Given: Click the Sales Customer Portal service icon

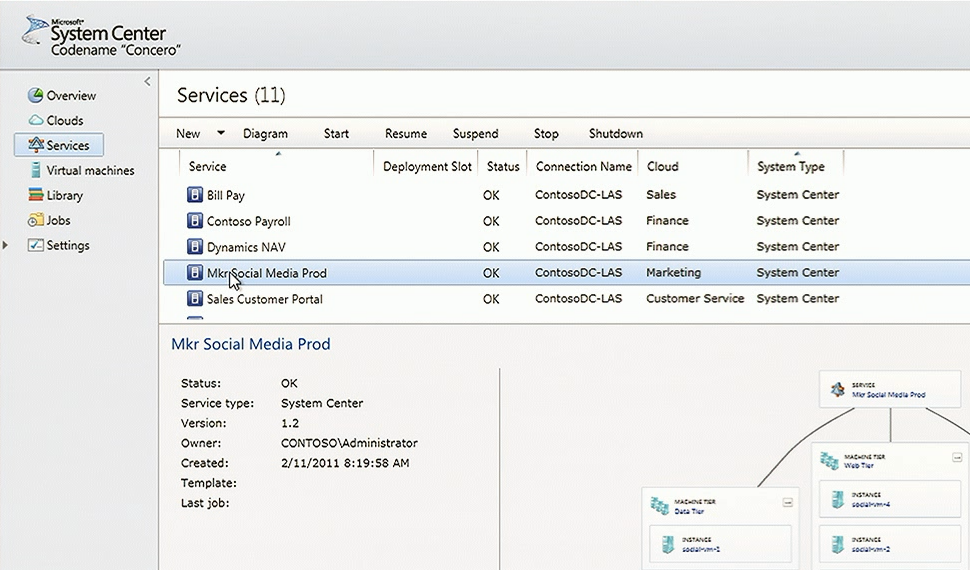Looking at the screenshot, I should 195,299.
